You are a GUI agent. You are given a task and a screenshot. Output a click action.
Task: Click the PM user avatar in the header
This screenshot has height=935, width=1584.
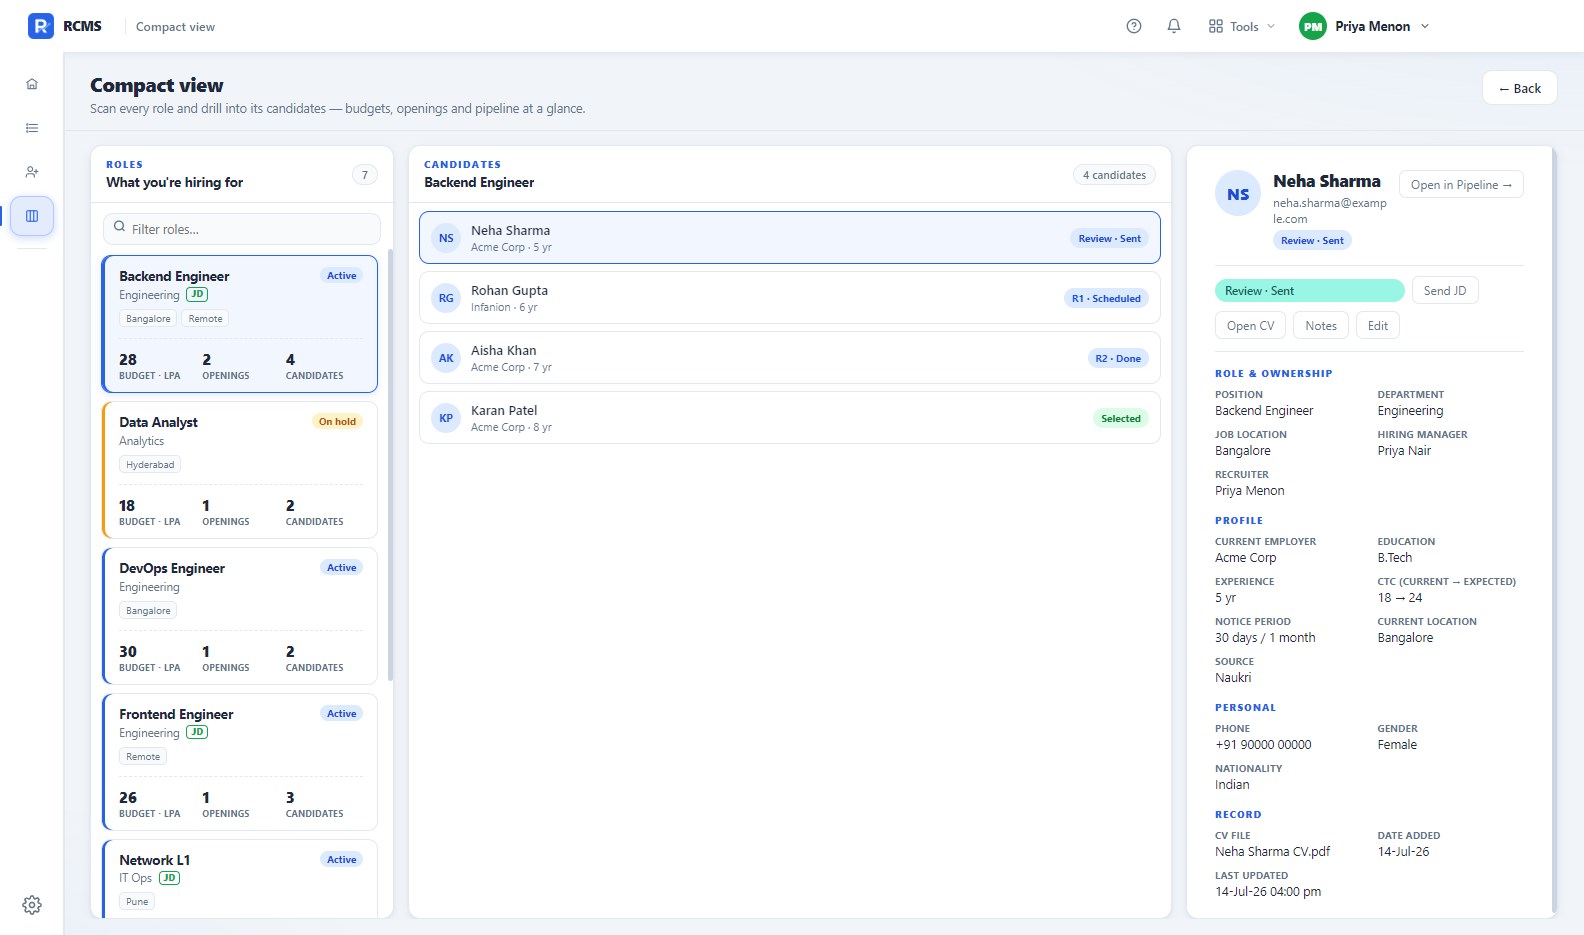click(x=1313, y=27)
